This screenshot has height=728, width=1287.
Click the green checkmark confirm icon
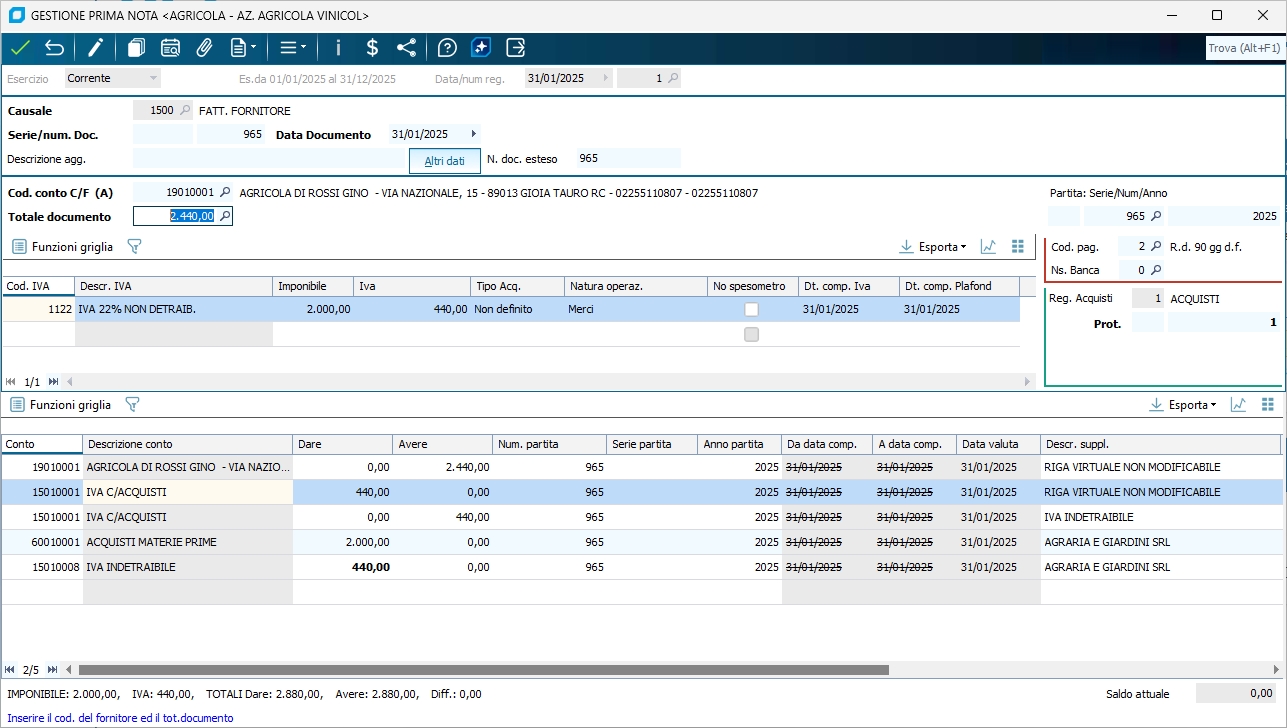(20, 48)
